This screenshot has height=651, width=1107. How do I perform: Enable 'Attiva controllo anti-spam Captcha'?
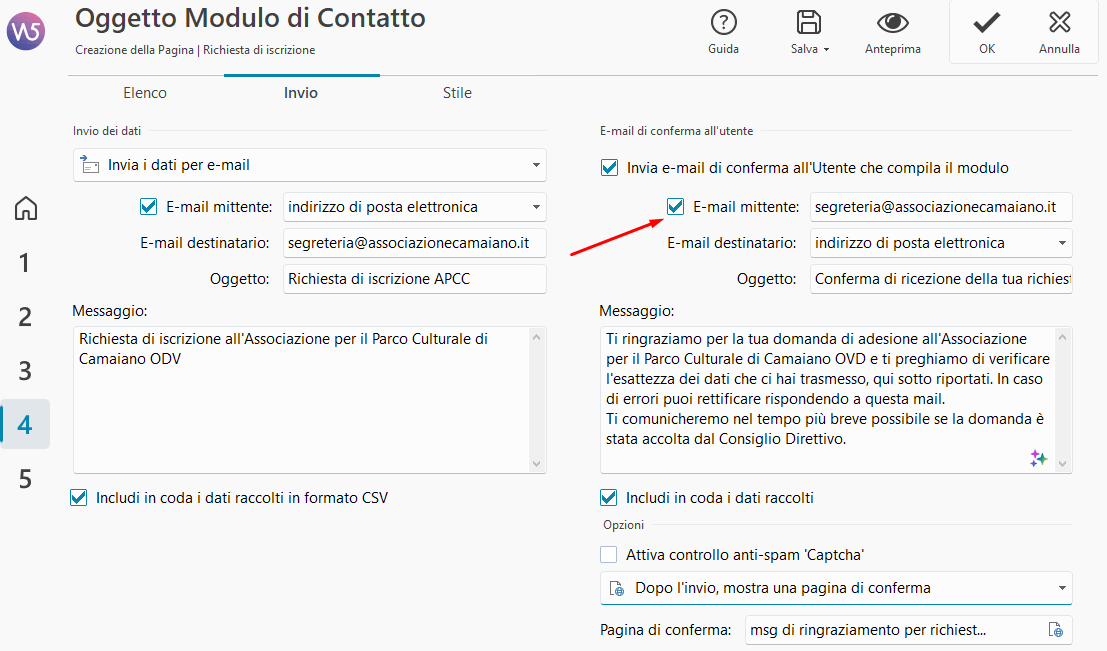(x=609, y=555)
